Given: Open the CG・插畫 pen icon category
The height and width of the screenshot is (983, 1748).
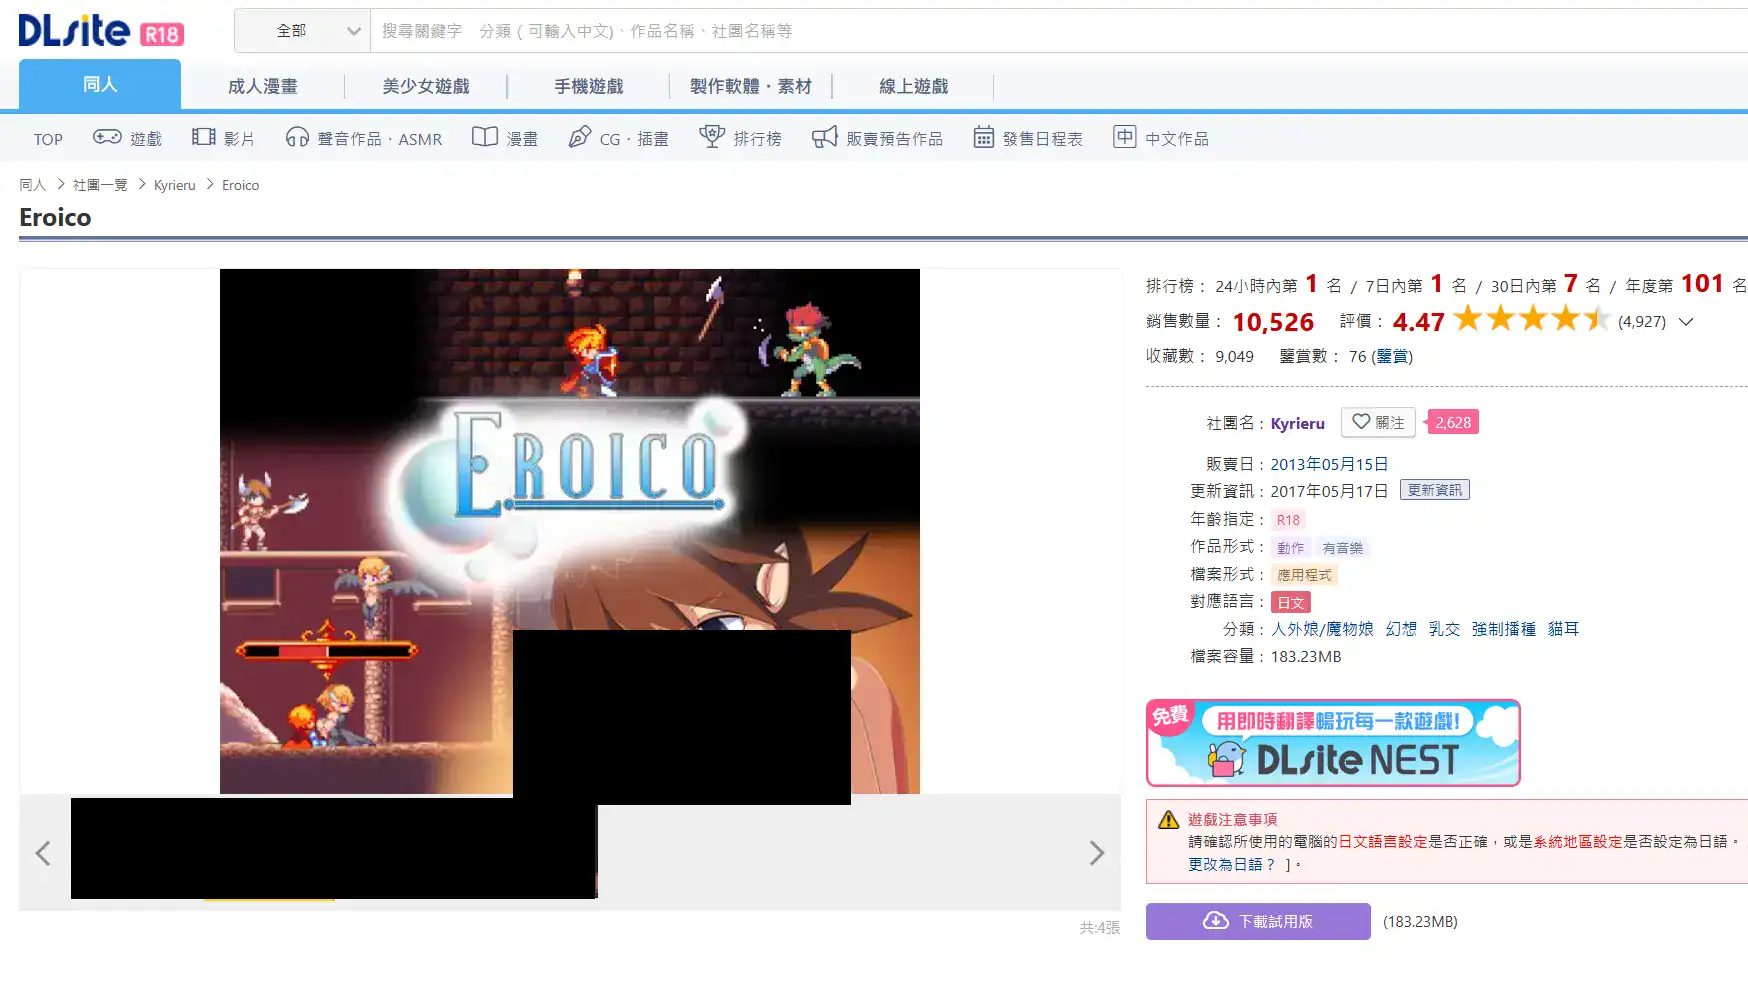Looking at the screenshot, I should click(580, 137).
